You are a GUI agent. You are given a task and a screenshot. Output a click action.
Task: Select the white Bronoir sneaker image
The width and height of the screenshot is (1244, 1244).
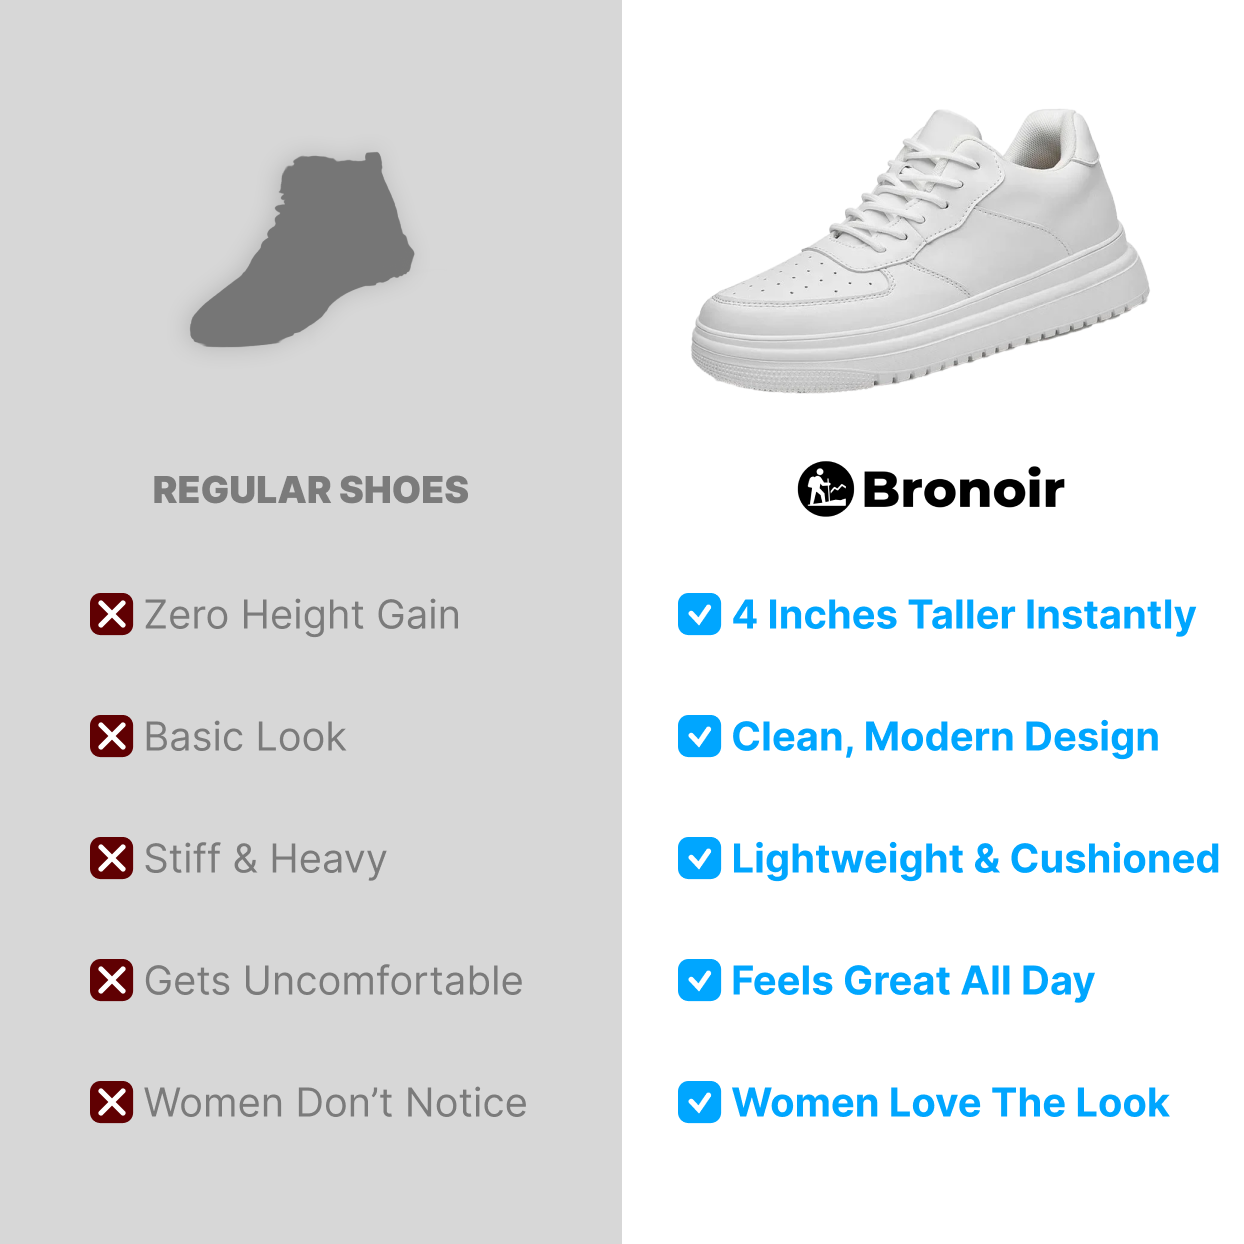(x=920, y=250)
